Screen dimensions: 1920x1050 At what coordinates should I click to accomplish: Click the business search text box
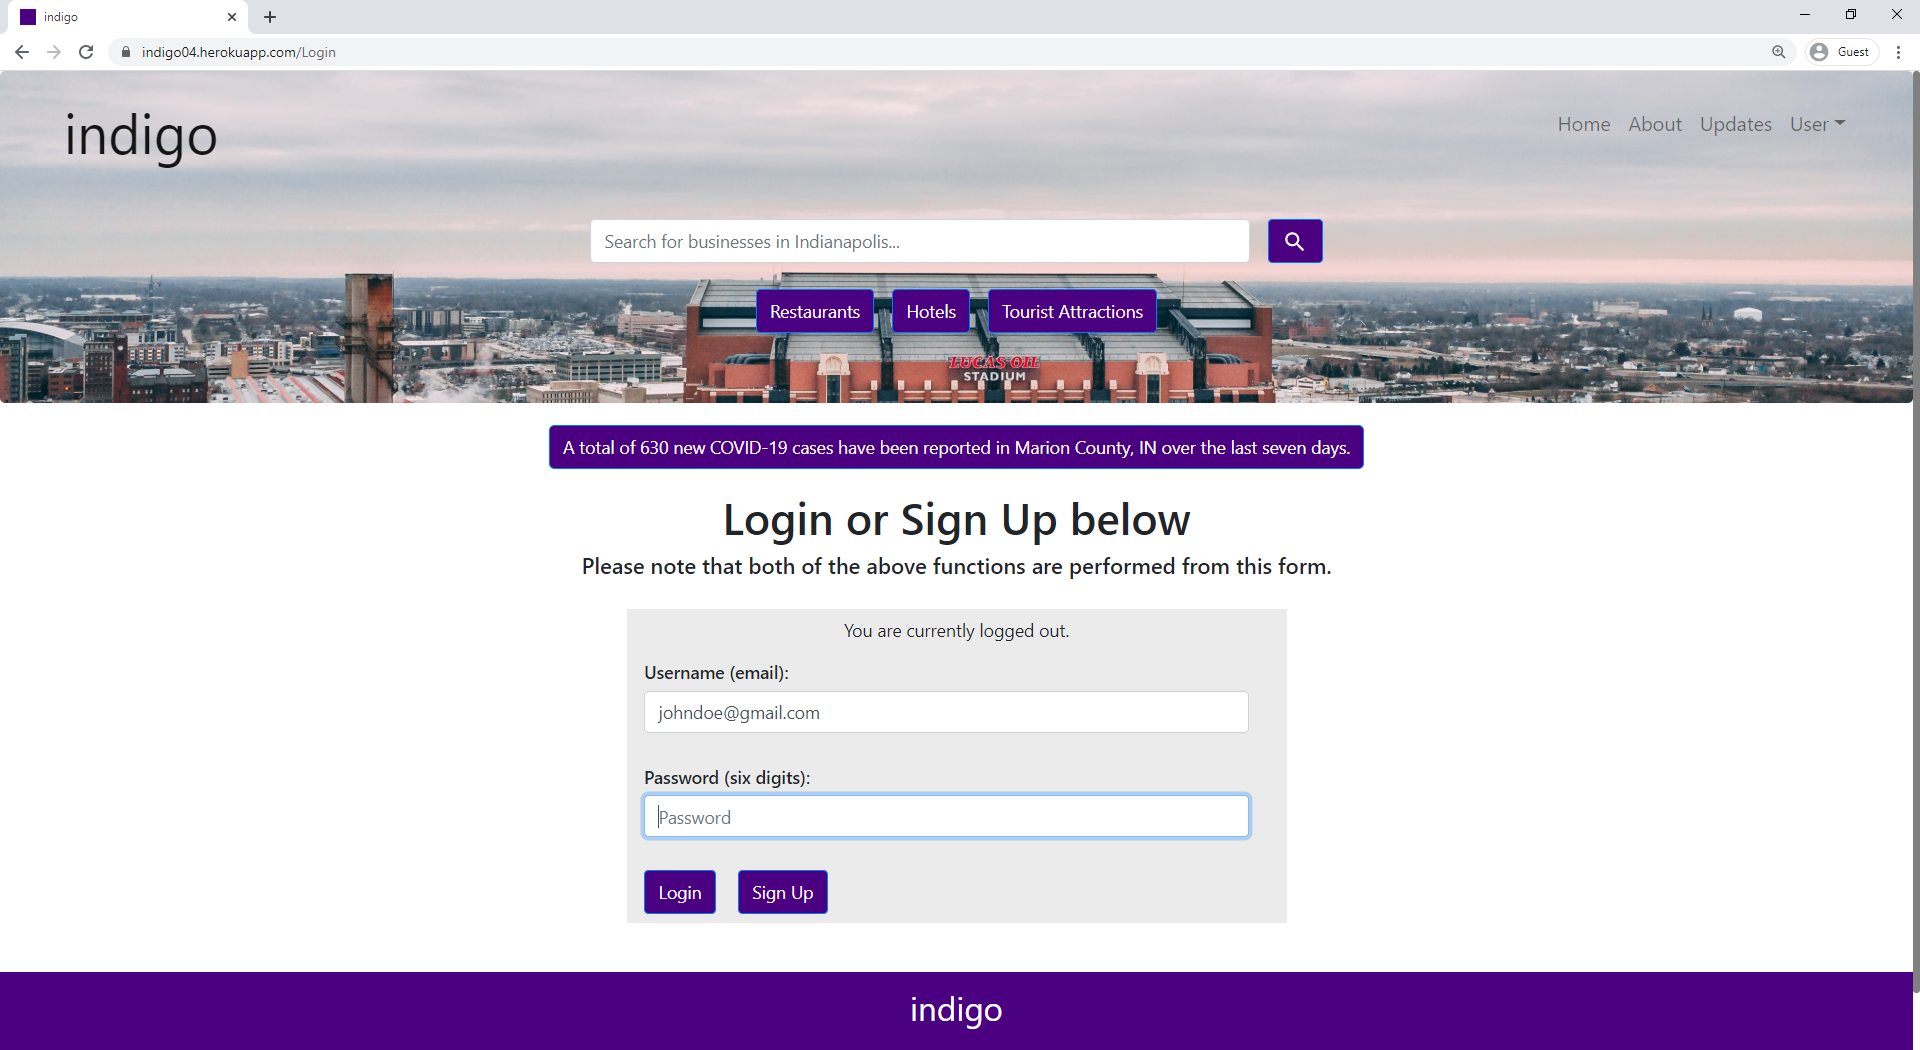[x=920, y=241]
